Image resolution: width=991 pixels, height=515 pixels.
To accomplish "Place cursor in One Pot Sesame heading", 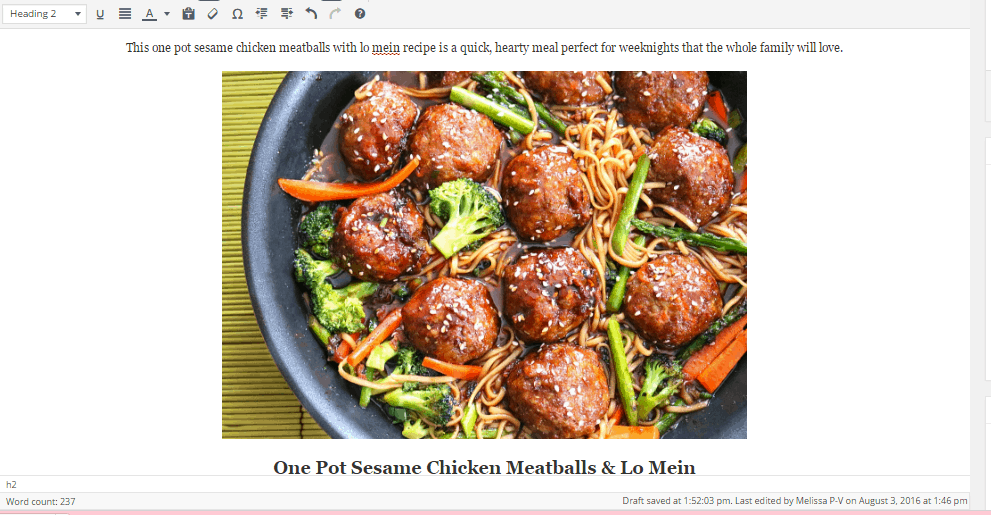I will [484, 467].
